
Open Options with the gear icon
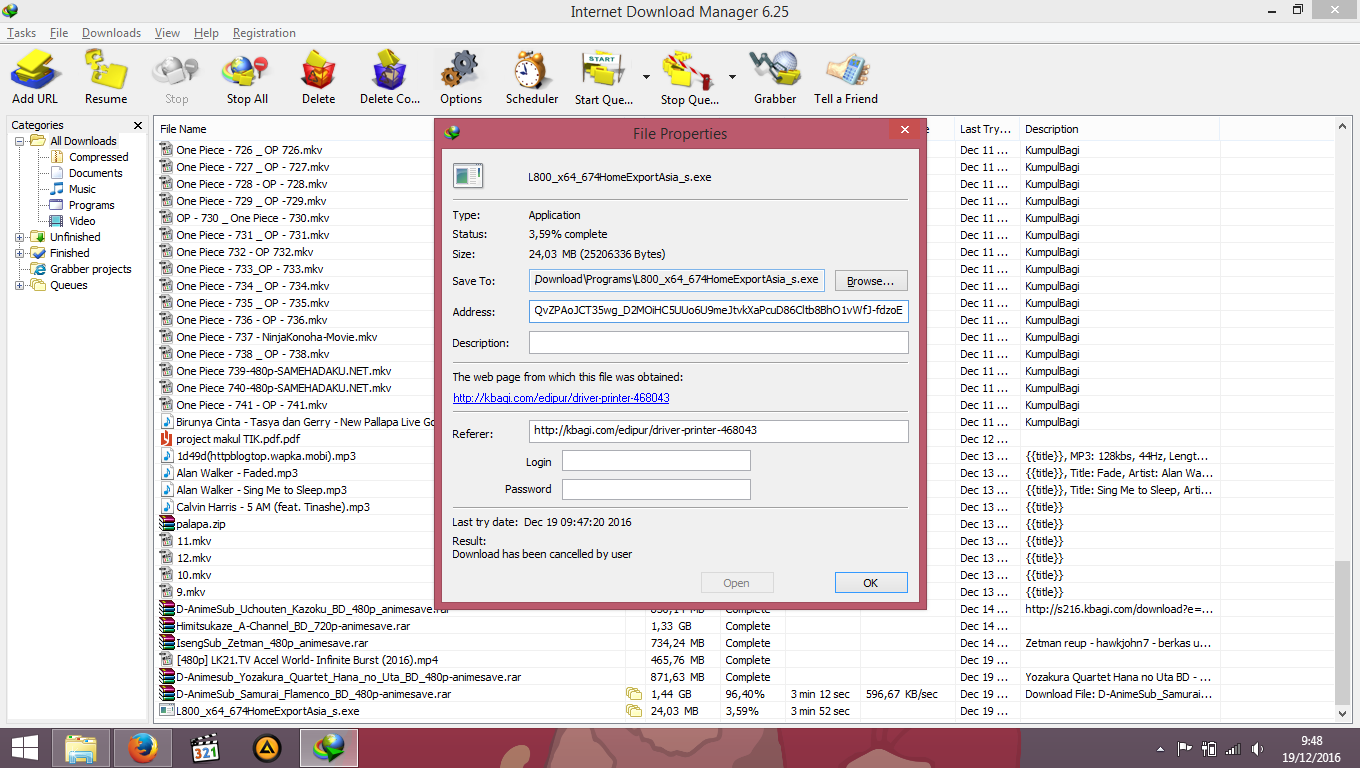460,70
